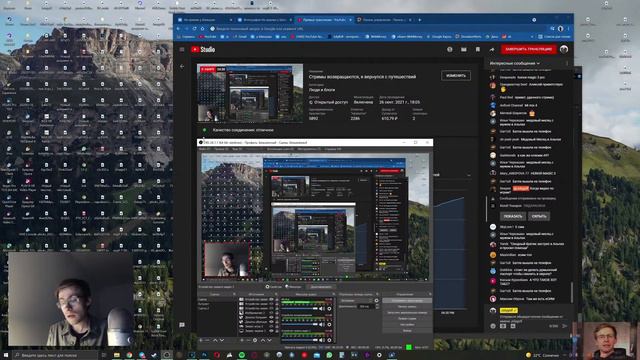Open the YouTube Studio hamburger menu
The height and width of the screenshot is (360, 640).
(182, 49)
